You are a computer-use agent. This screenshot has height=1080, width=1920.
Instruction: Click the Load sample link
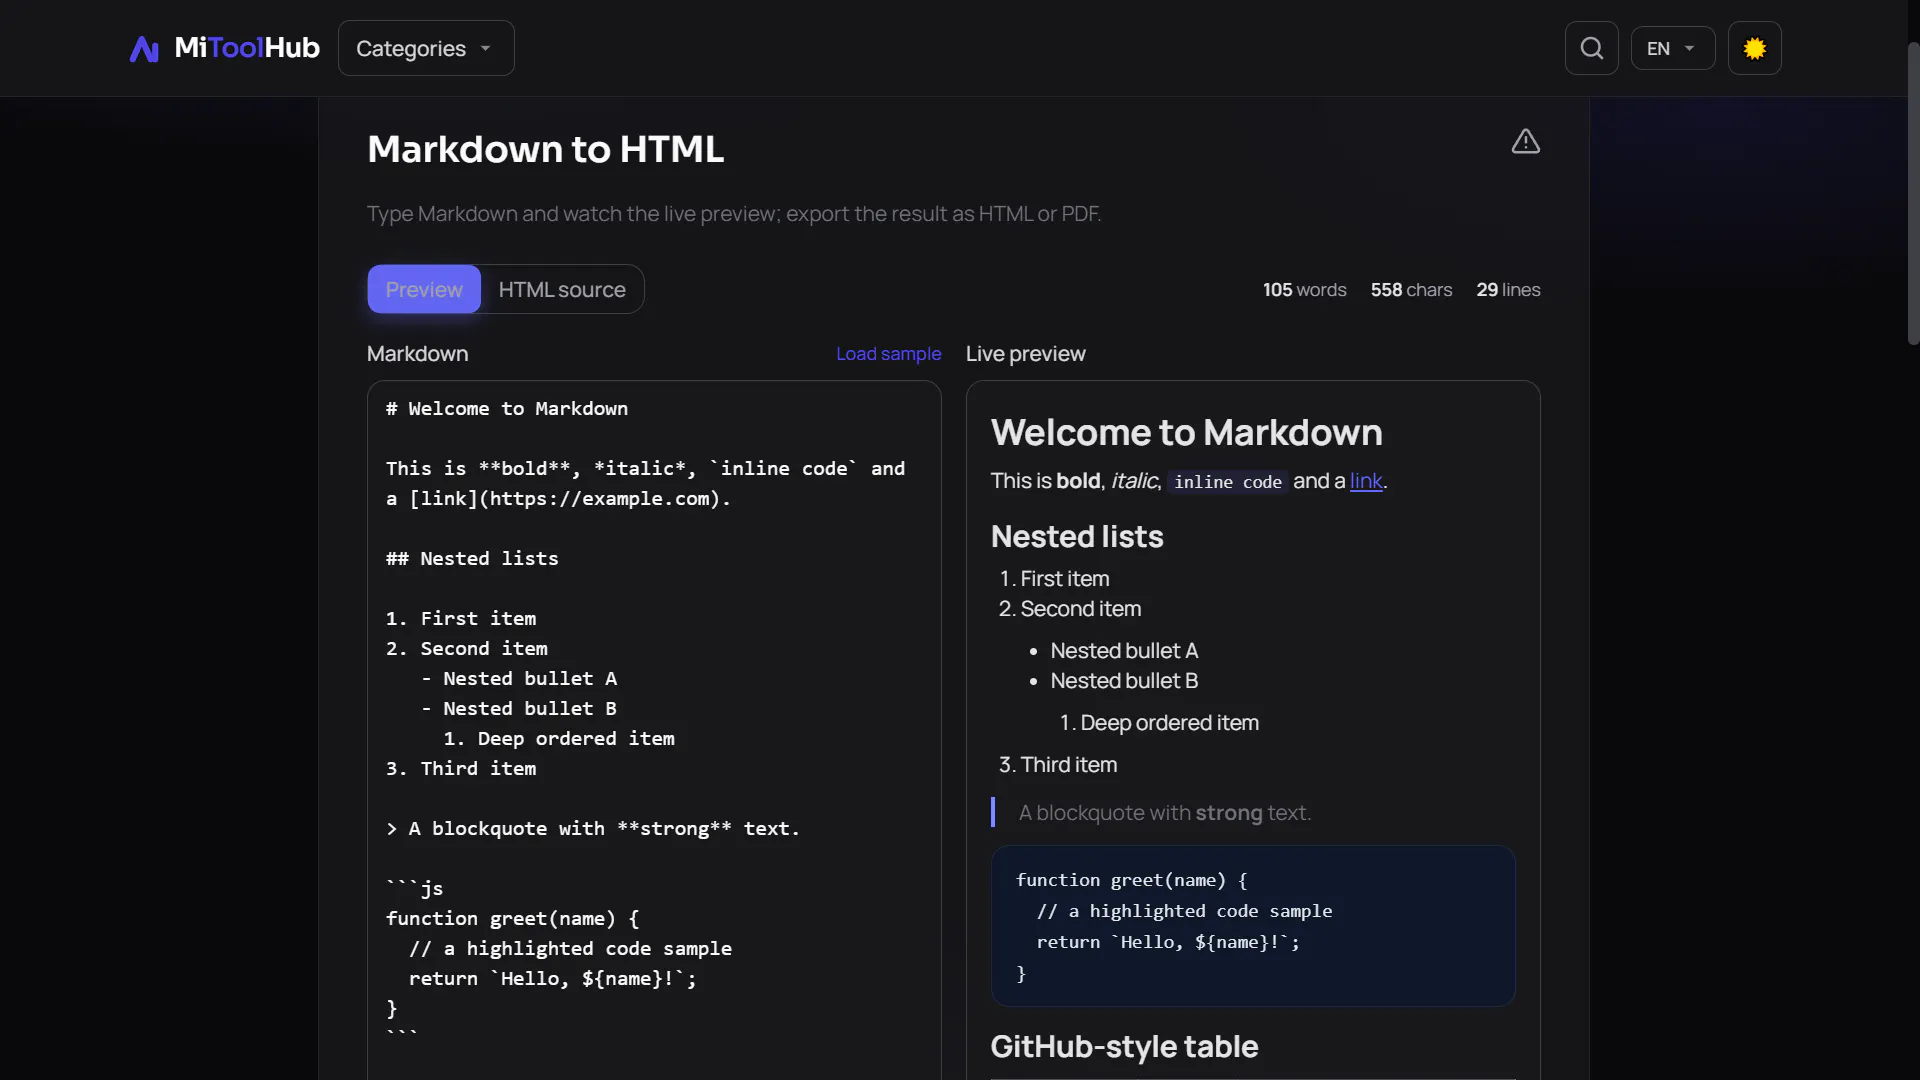click(x=888, y=354)
